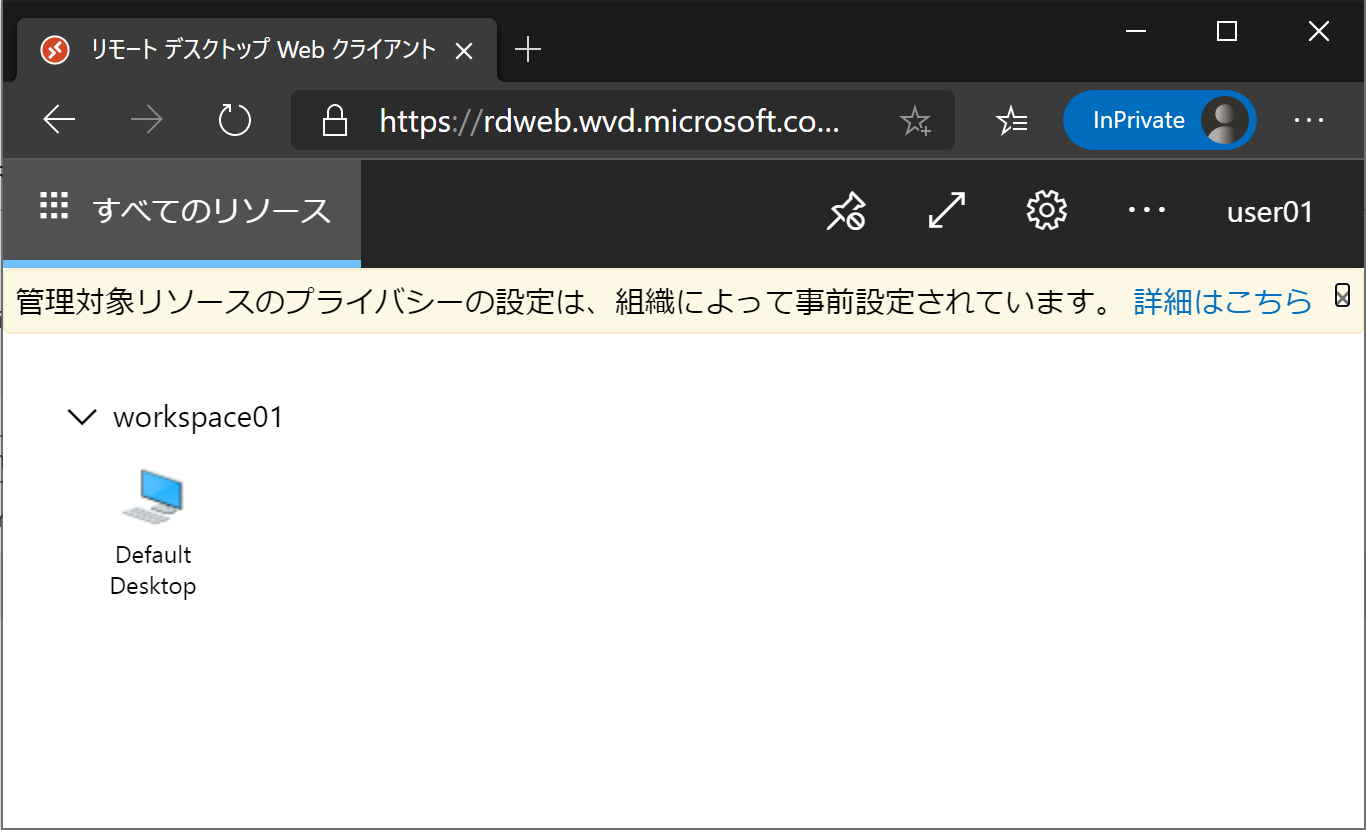Collapse the workspace01 group

82,417
